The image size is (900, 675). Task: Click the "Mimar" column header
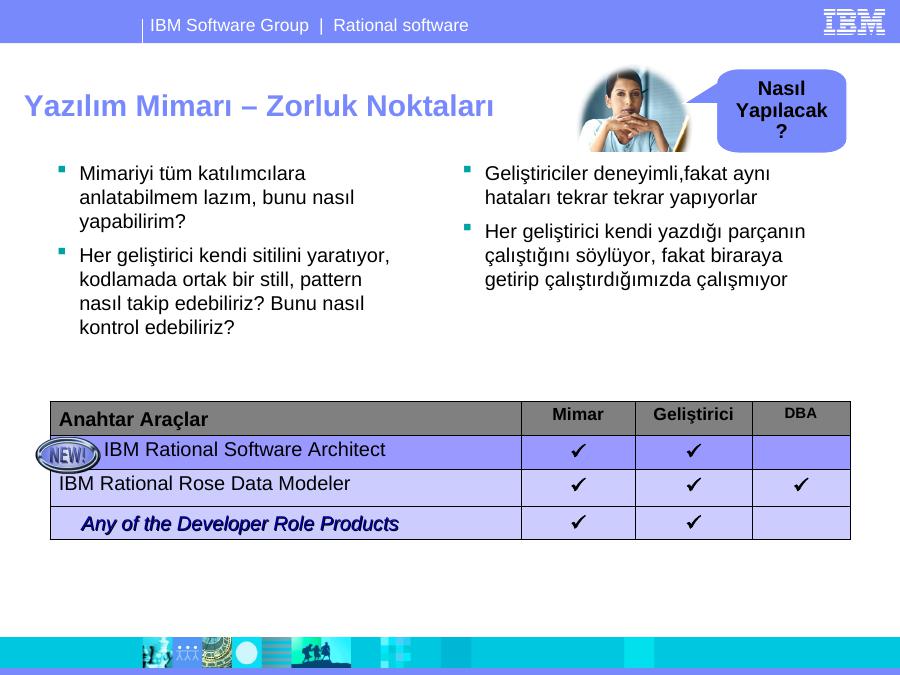point(577,414)
